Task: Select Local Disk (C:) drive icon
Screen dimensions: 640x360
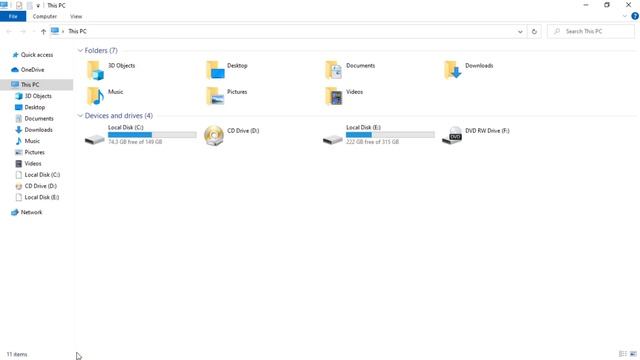Action: coord(95,139)
